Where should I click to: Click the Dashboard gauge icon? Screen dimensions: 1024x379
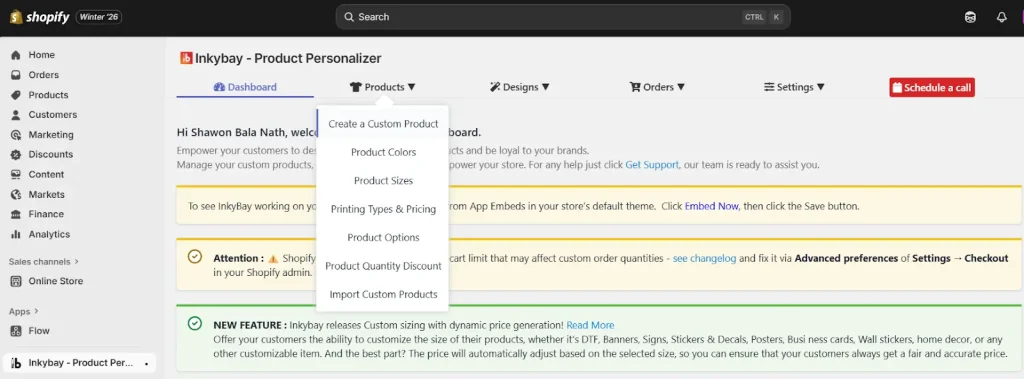point(219,87)
